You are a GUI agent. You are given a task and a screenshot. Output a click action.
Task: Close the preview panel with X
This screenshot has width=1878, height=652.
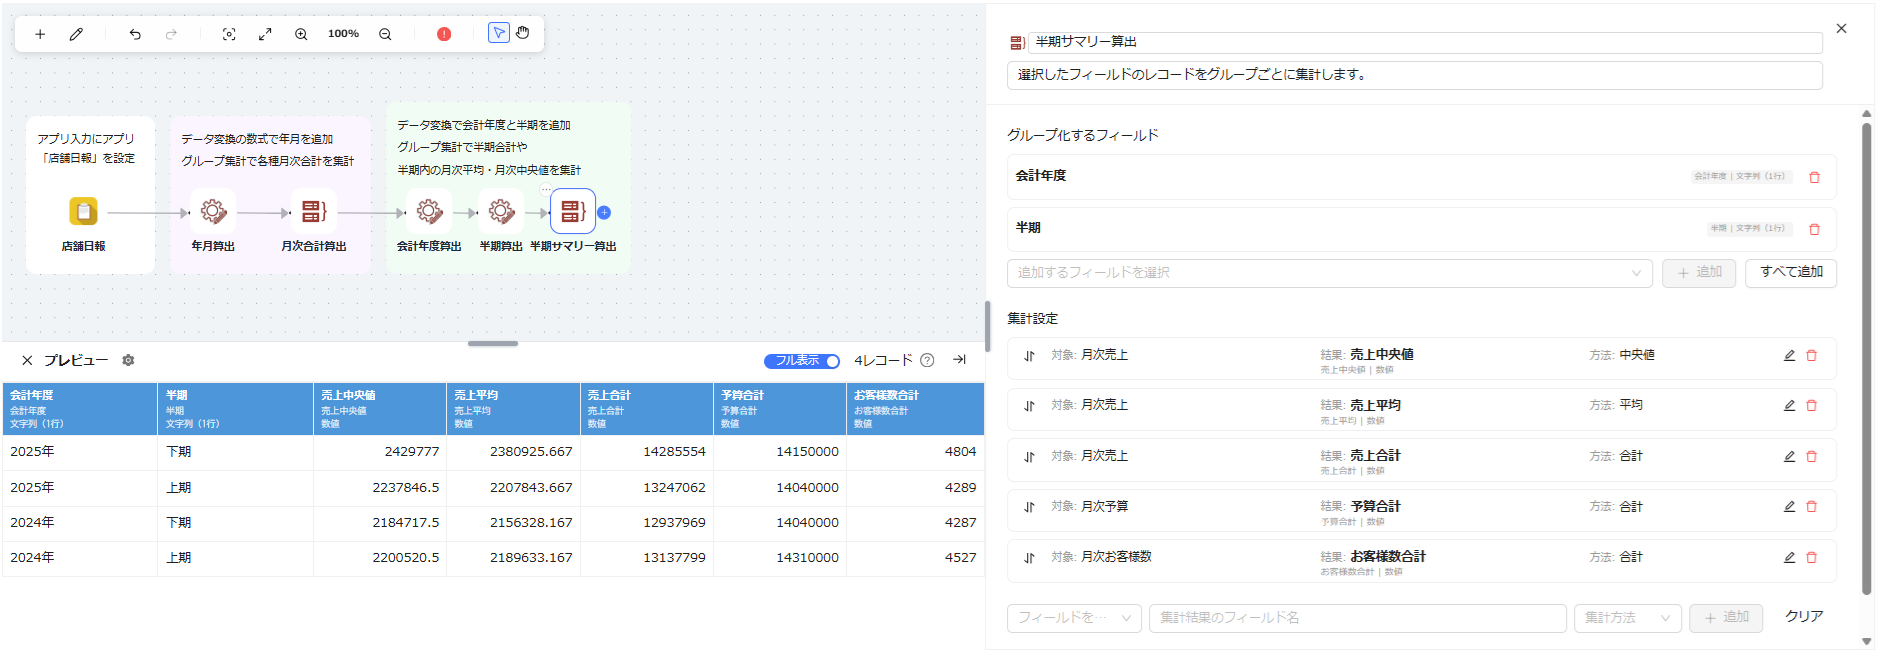[x=27, y=360]
